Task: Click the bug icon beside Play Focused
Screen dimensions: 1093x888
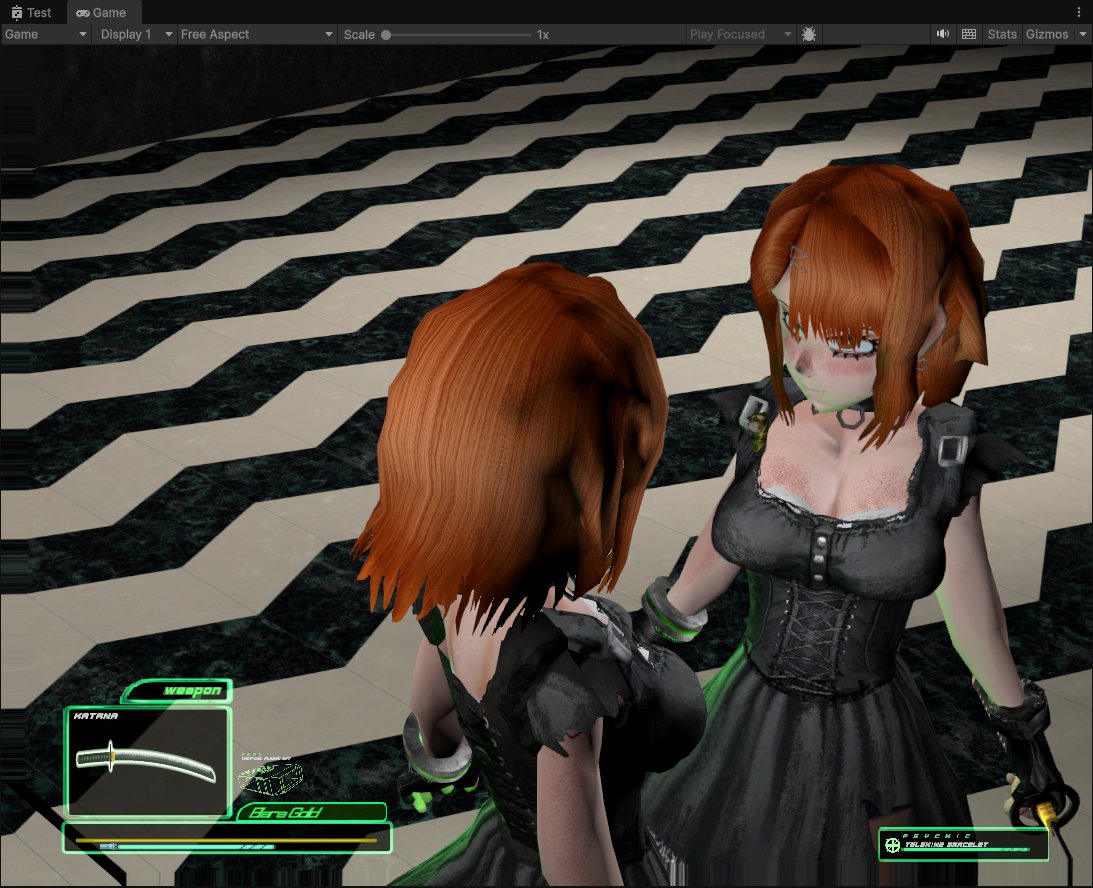Action: pos(808,34)
